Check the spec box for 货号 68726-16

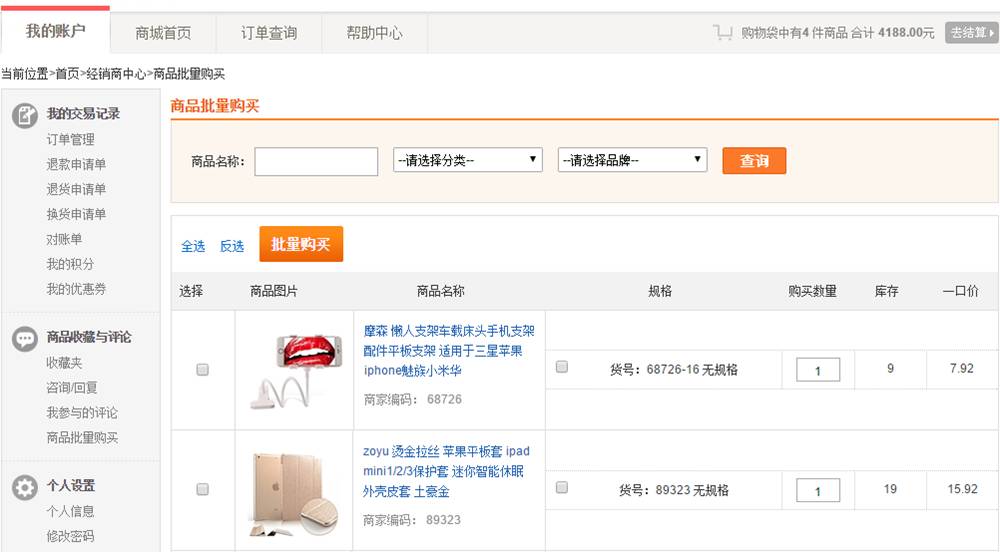(562, 367)
